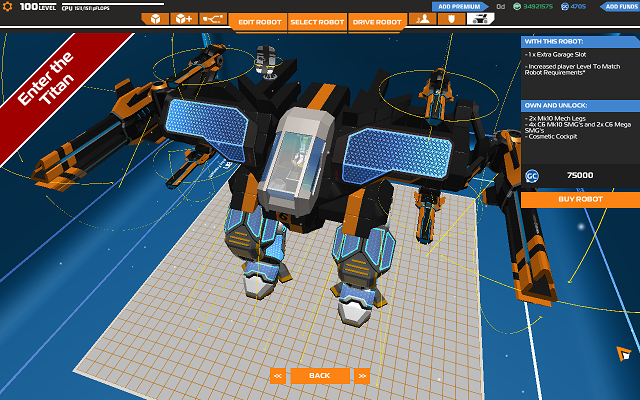640x400 pixels.
Task: Switch to the Edit Robot tab
Action: point(260,22)
